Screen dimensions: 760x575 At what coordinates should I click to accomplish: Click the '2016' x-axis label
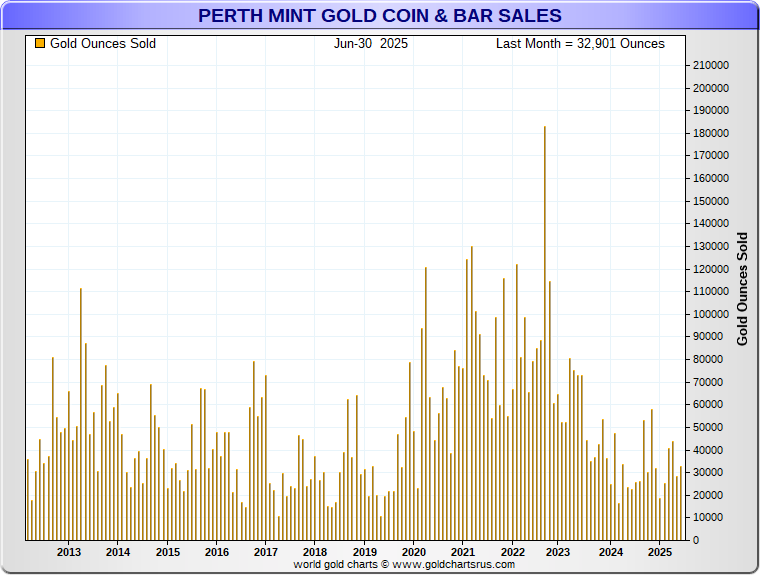click(x=217, y=552)
